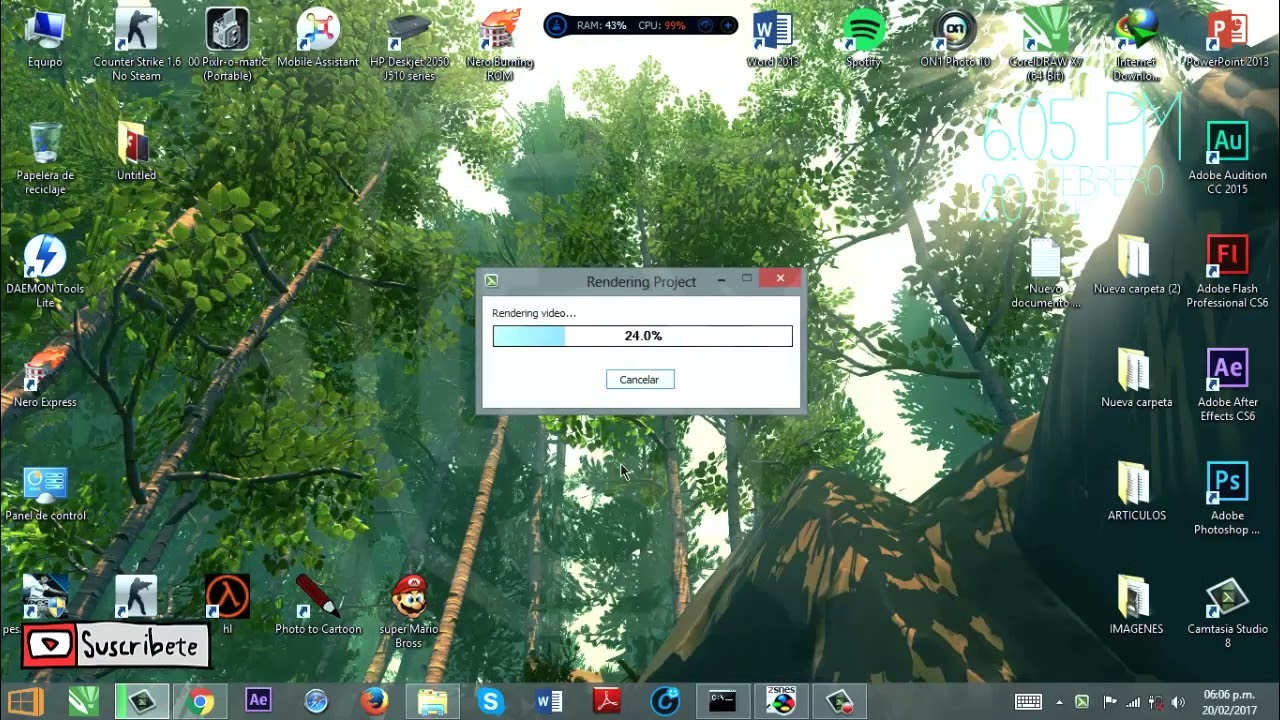
Task: Open the Spotify desktop shortcut
Action: coord(864,30)
